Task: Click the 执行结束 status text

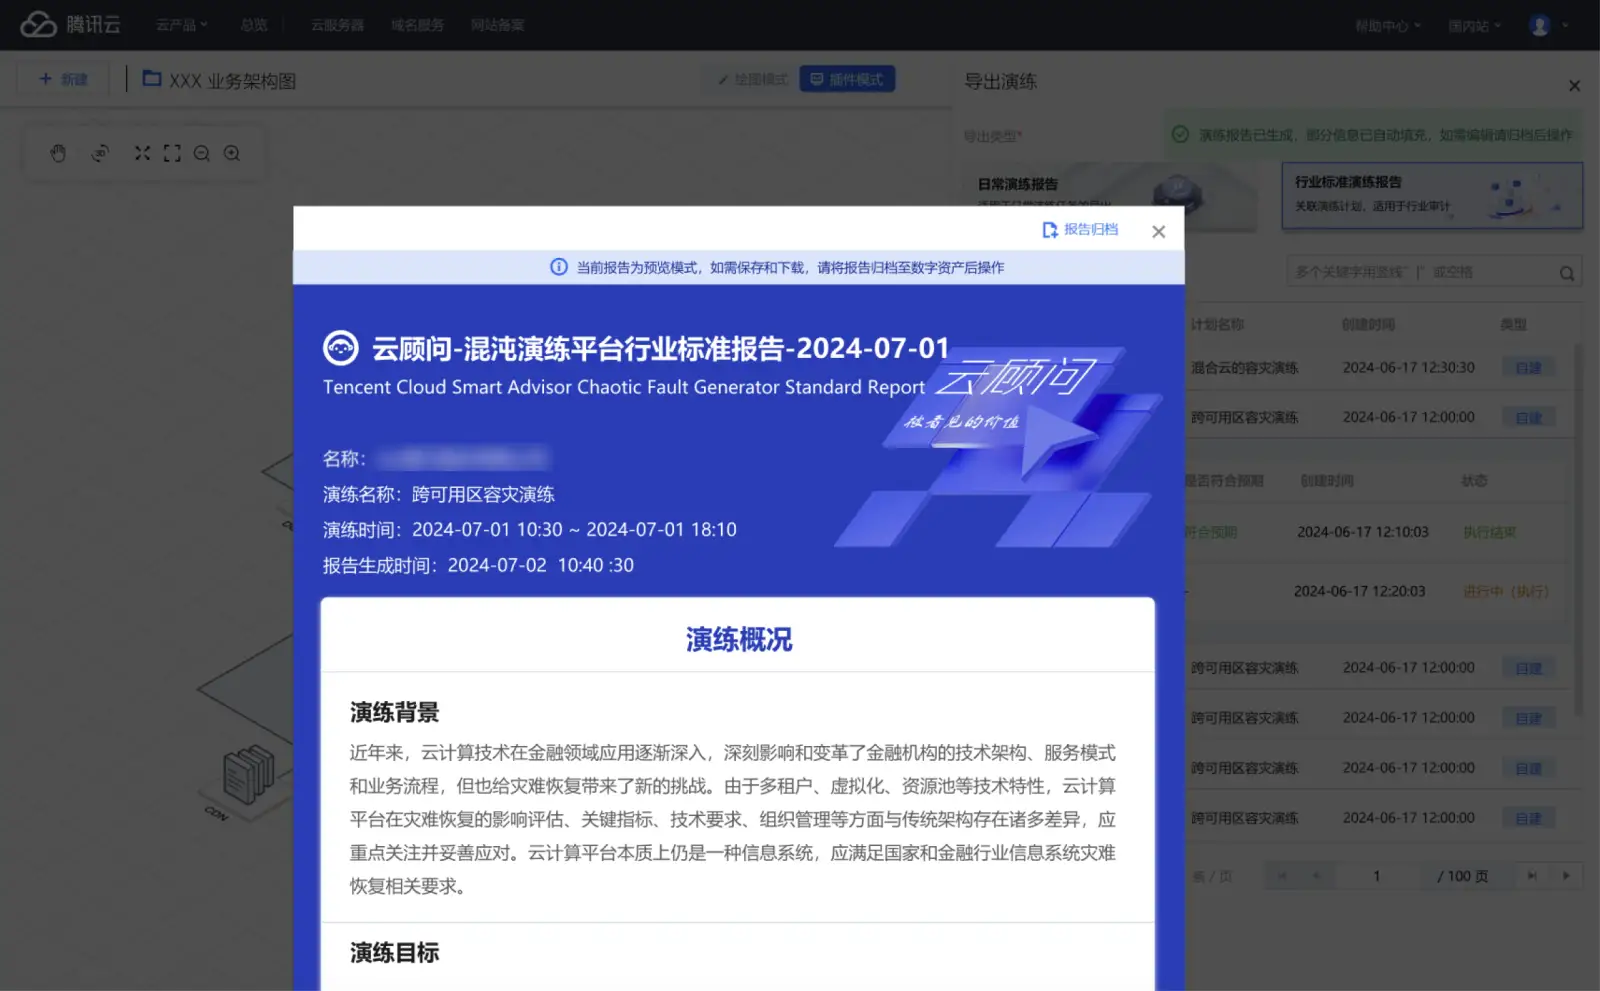Action: [1489, 532]
